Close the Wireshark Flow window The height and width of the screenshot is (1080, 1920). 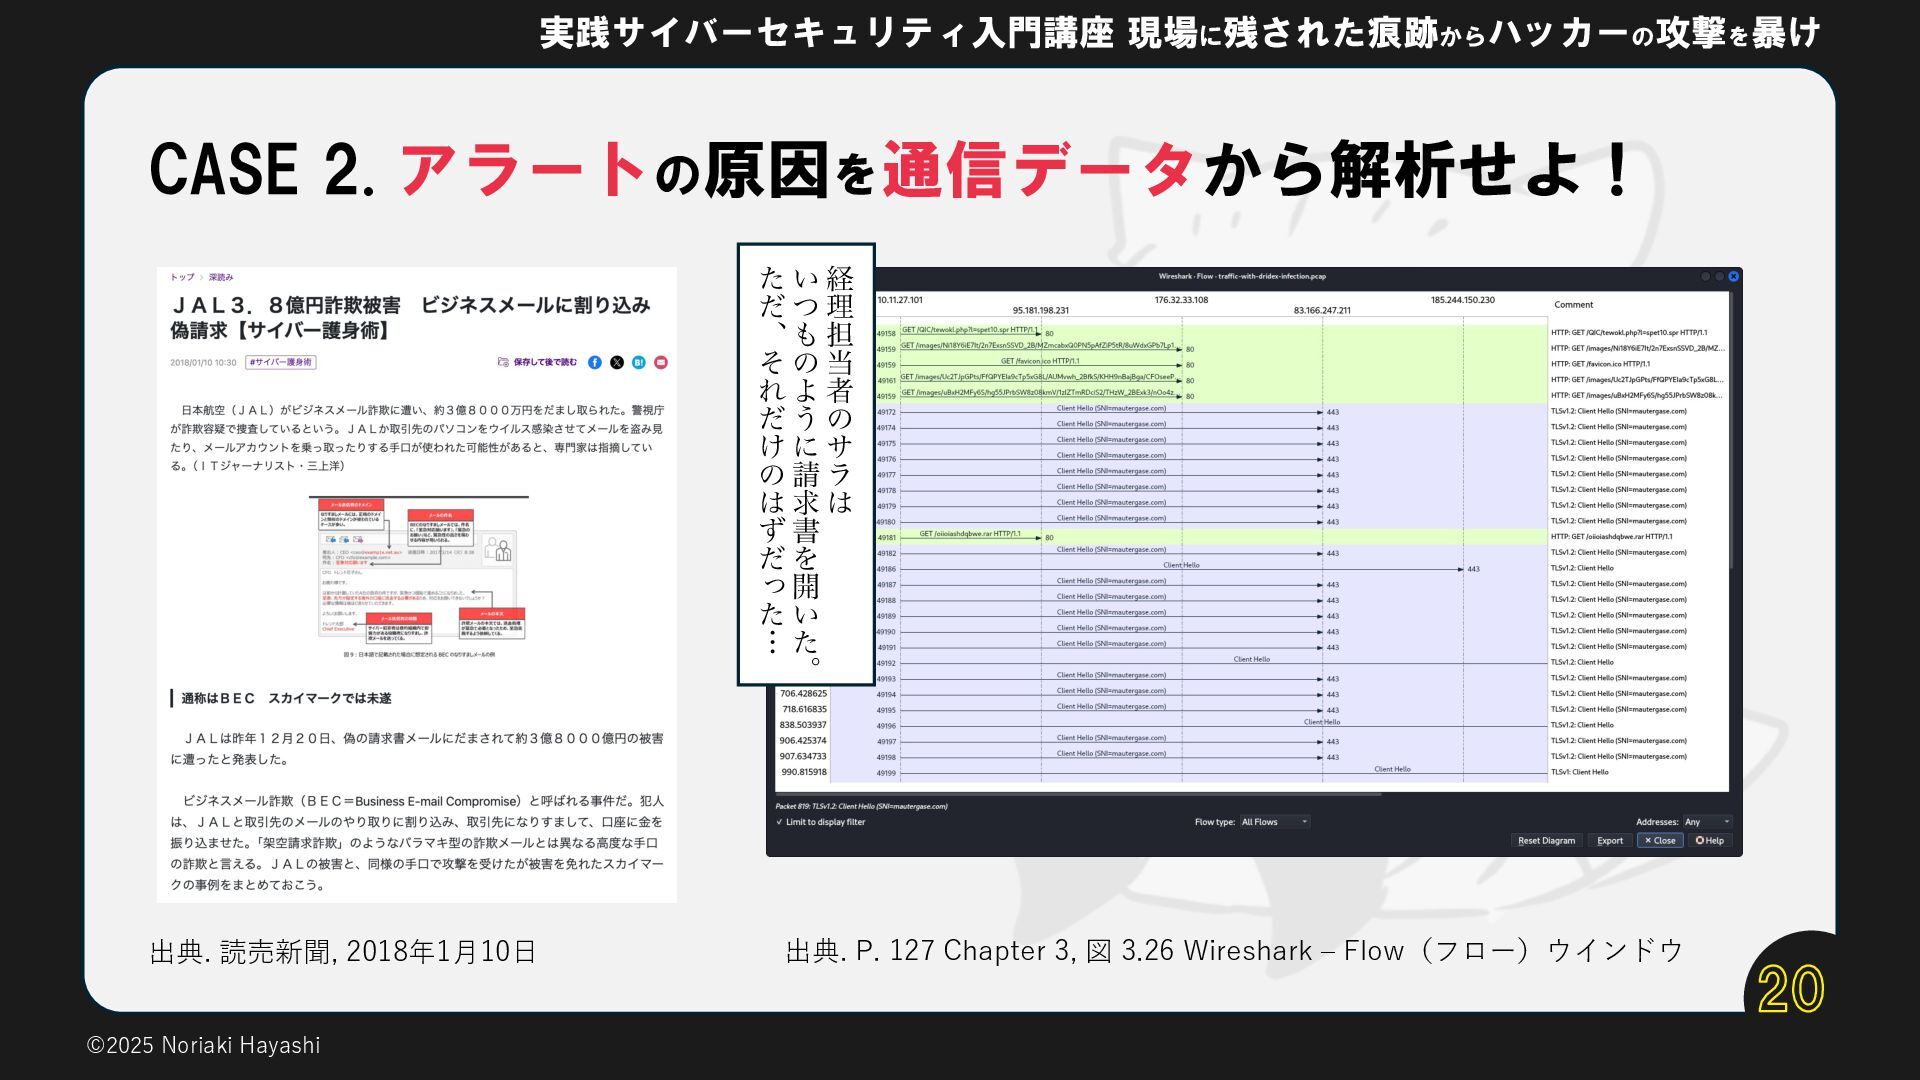tap(1734, 276)
